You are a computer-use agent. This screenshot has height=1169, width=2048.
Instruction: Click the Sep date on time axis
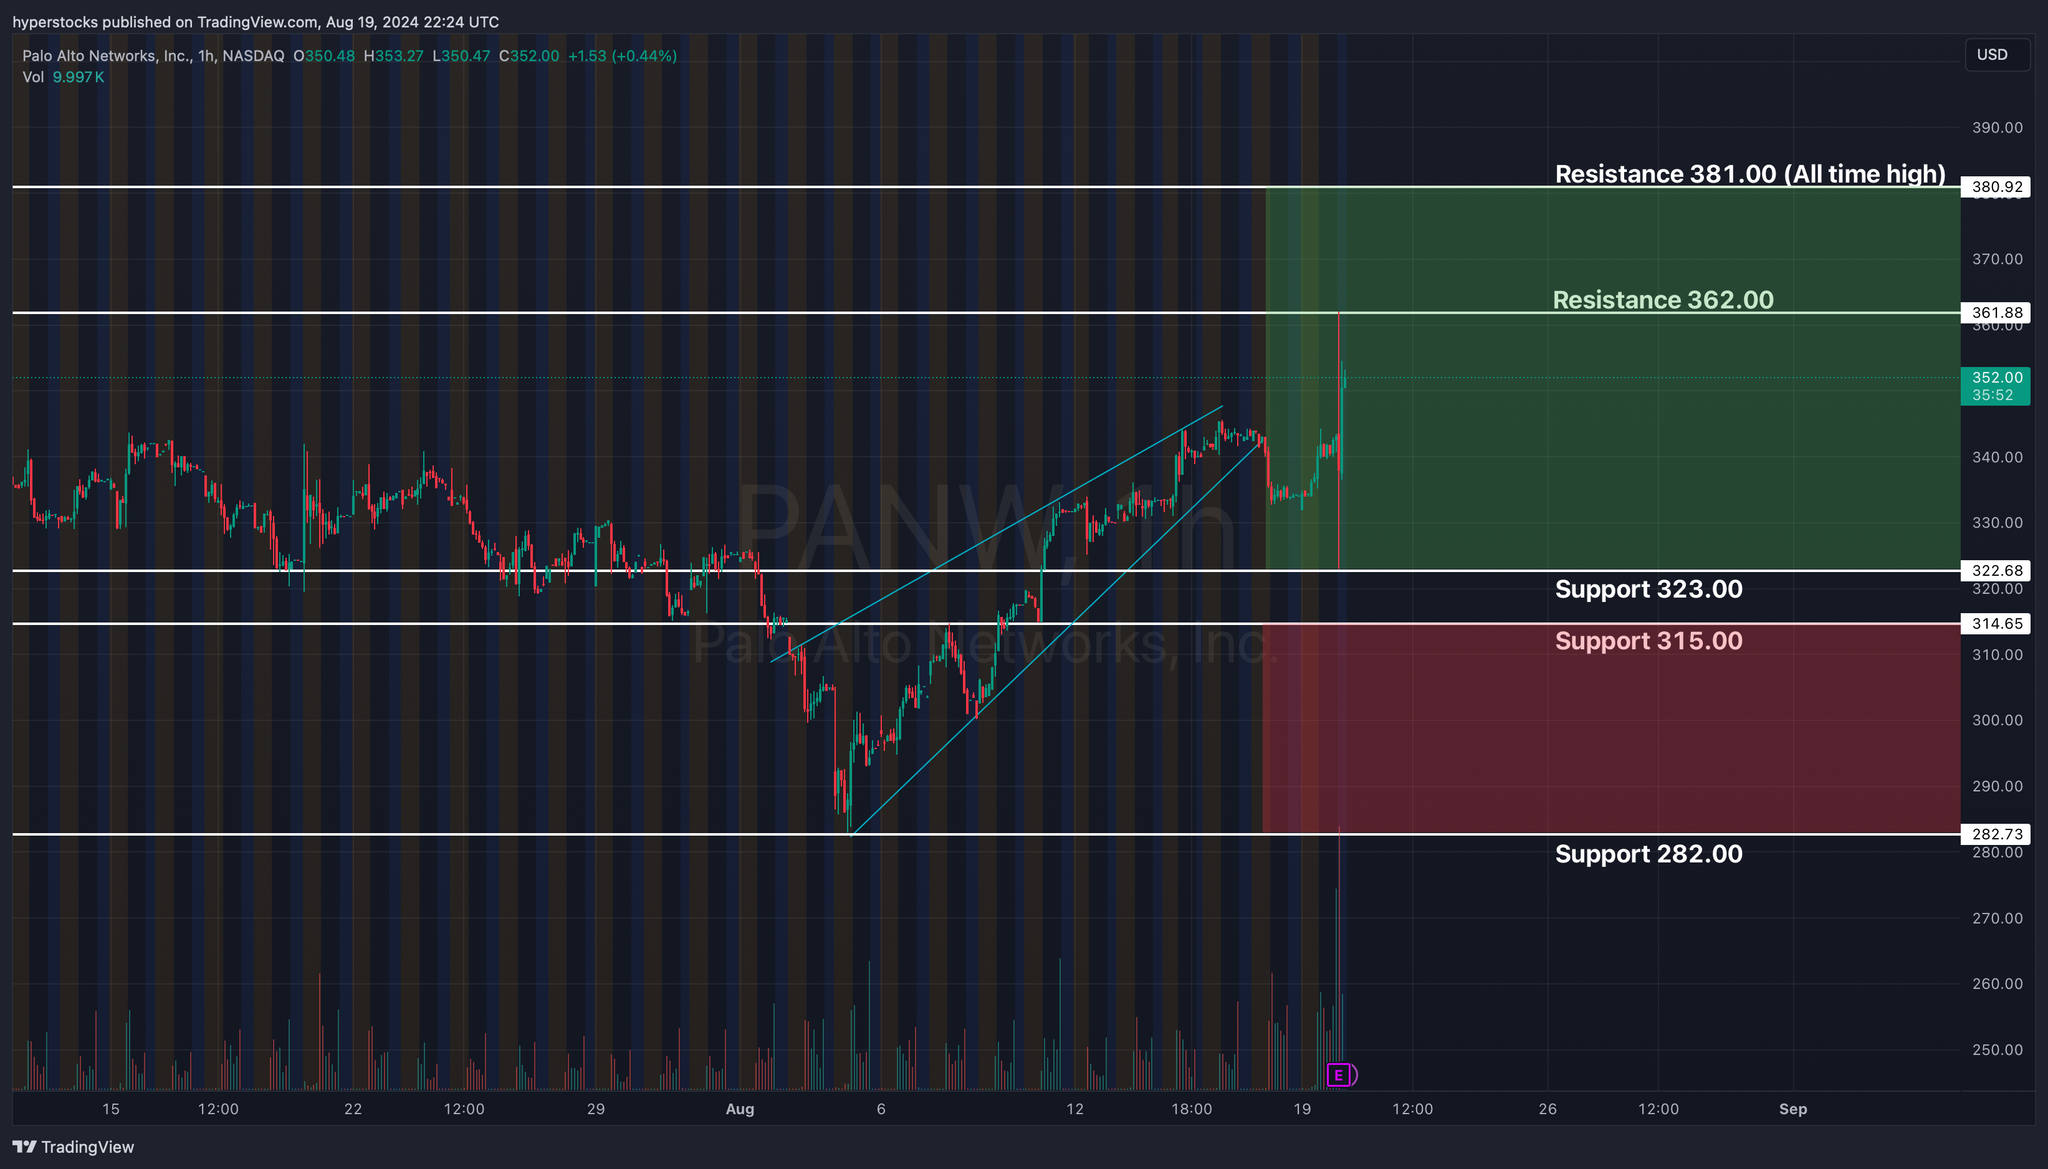(x=1793, y=1109)
